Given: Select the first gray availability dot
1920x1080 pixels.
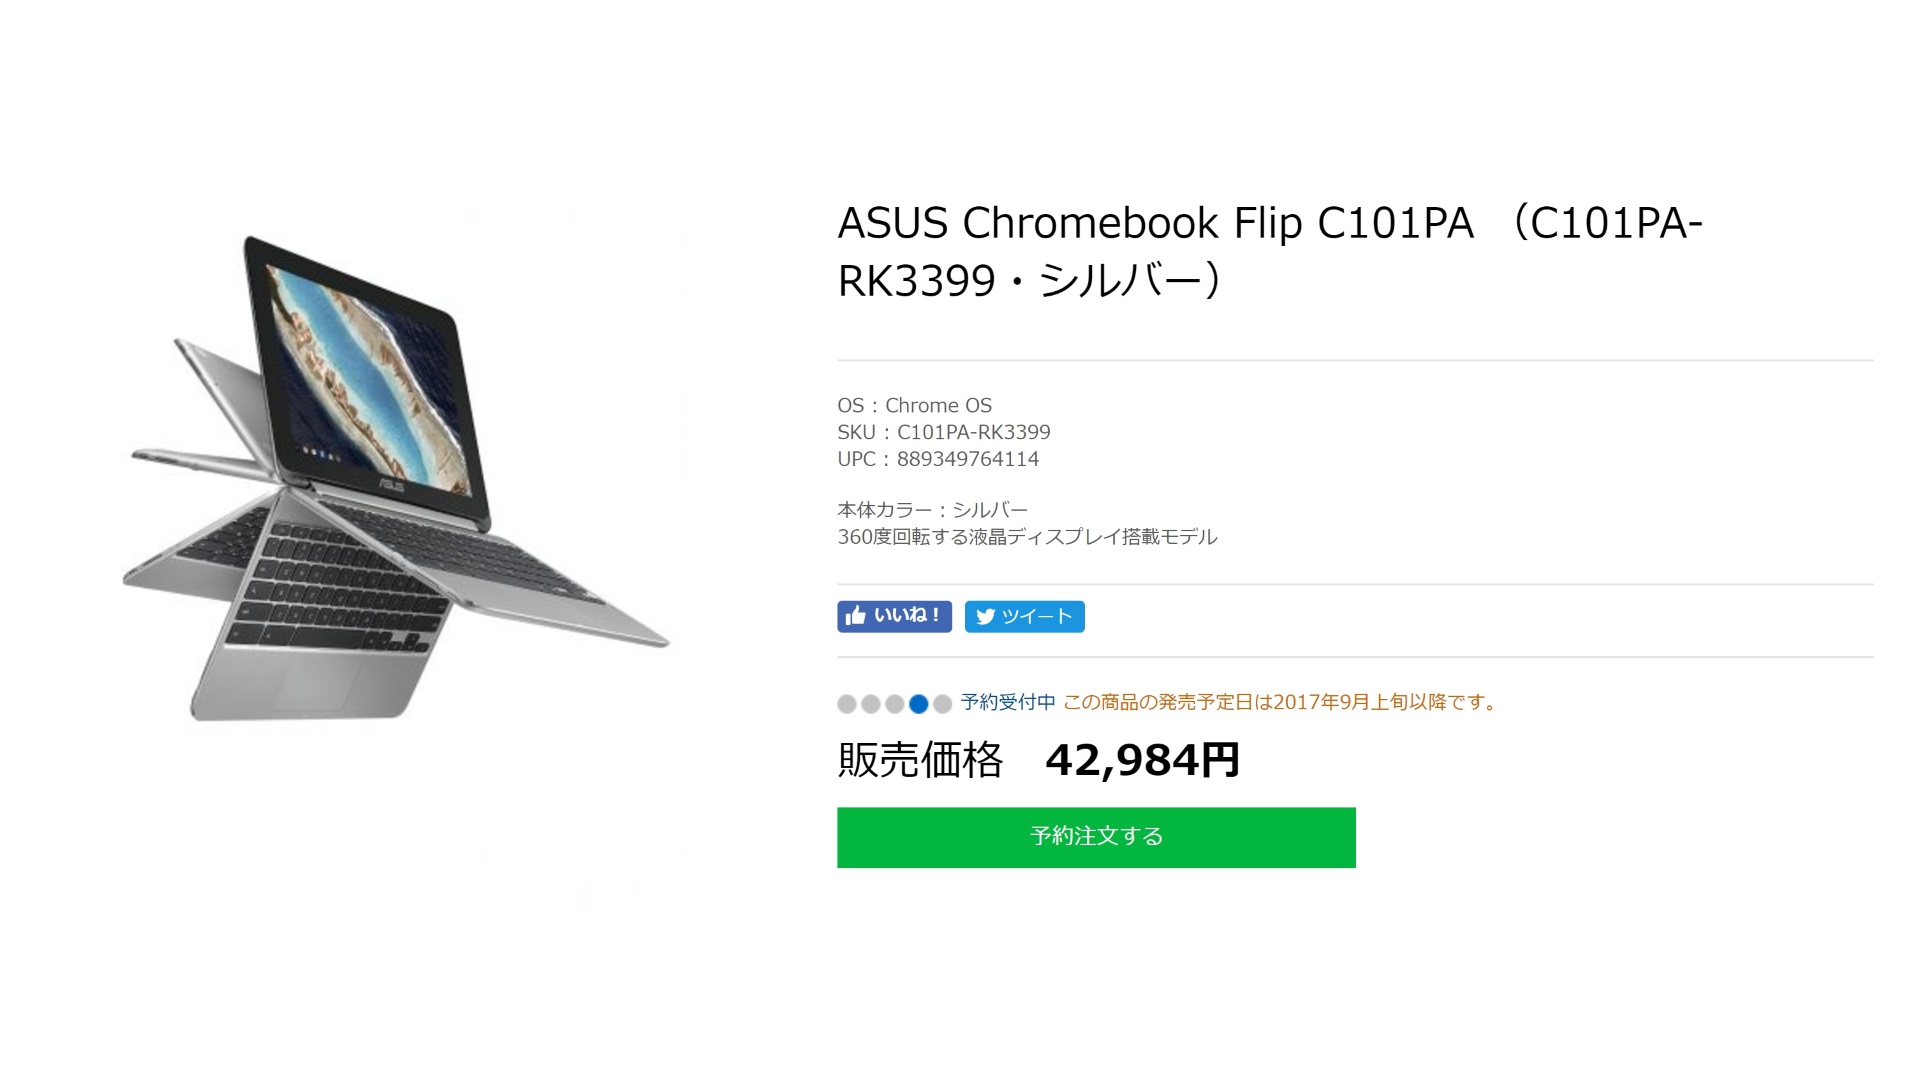Looking at the screenshot, I should pos(847,704).
